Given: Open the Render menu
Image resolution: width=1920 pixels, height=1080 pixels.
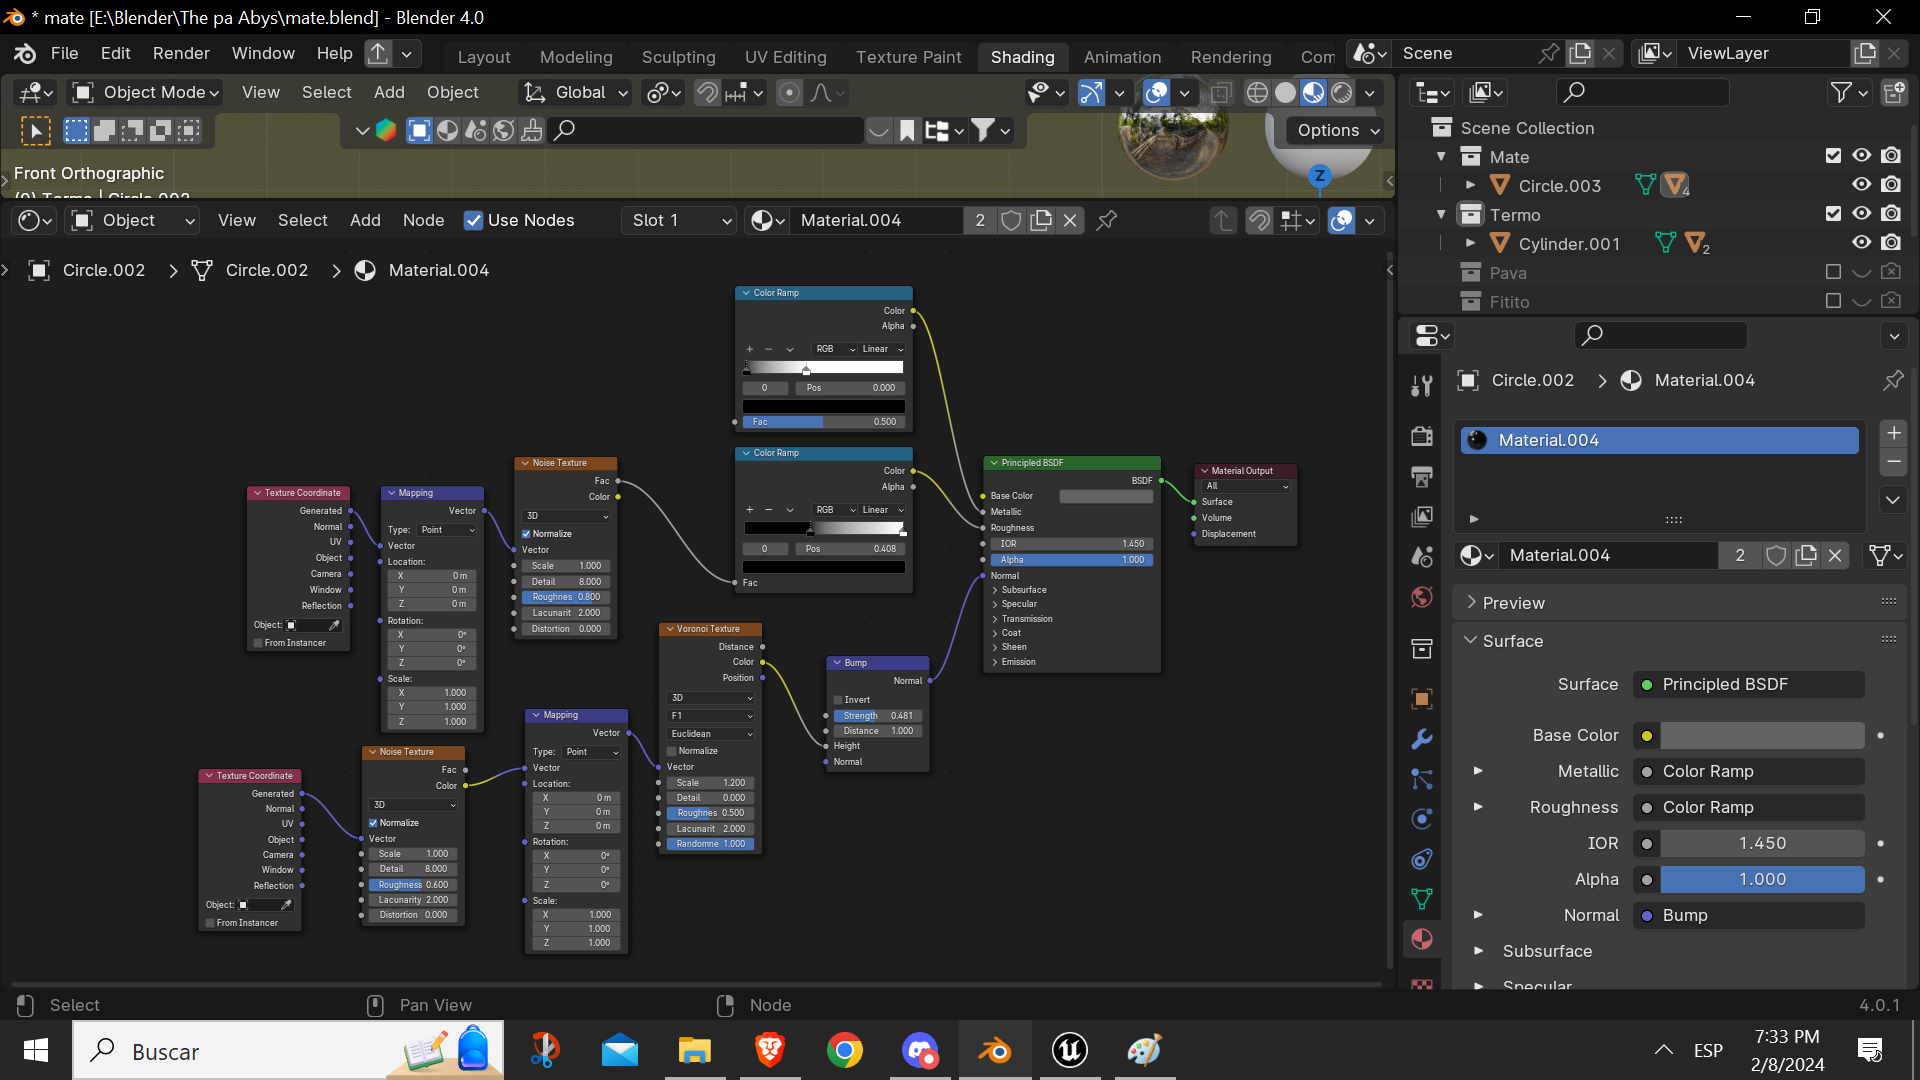Looking at the screenshot, I should pyautogui.click(x=181, y=53).
